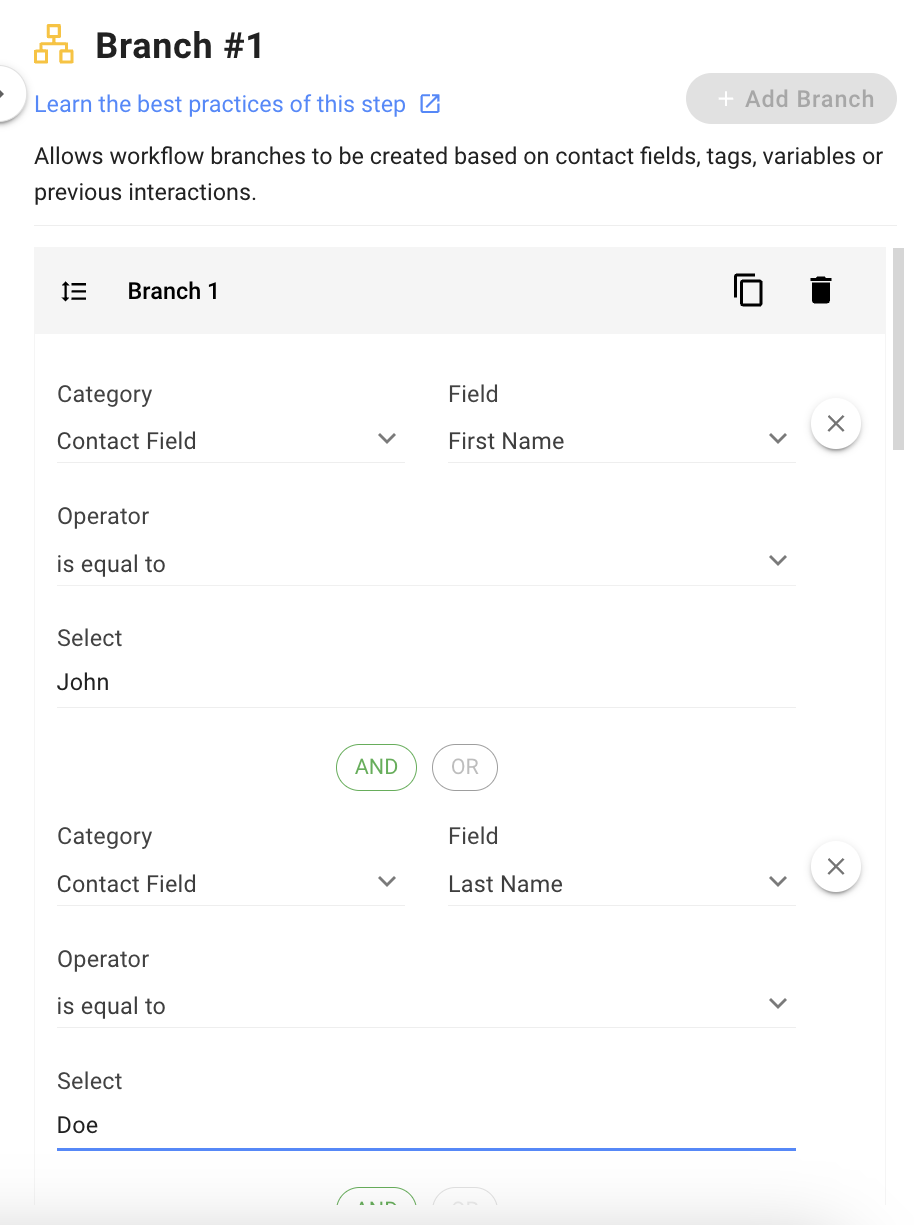Click the Select field containing Doe
Screen dimensions: 921x1225
click(425, 1125)
